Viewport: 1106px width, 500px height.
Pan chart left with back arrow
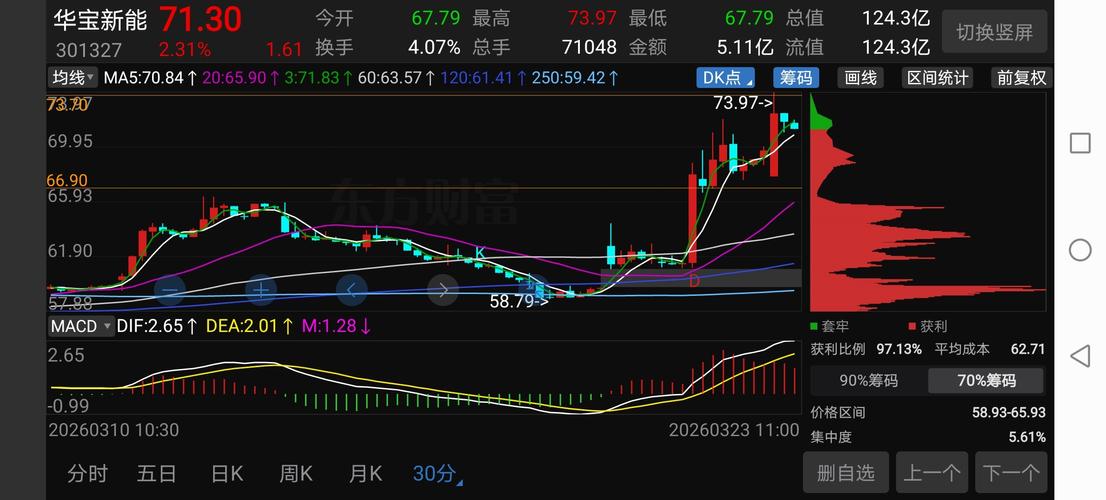(351, 290)
